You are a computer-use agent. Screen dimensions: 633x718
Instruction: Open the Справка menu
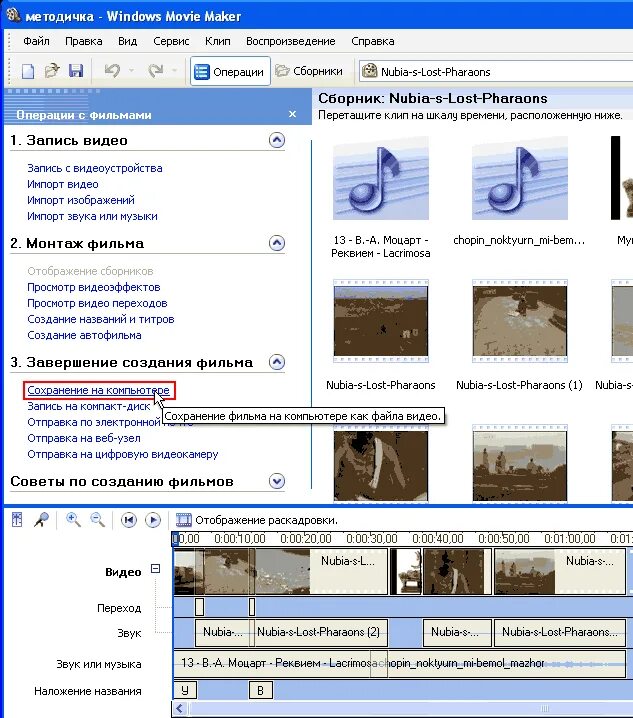tap(373, 41)
